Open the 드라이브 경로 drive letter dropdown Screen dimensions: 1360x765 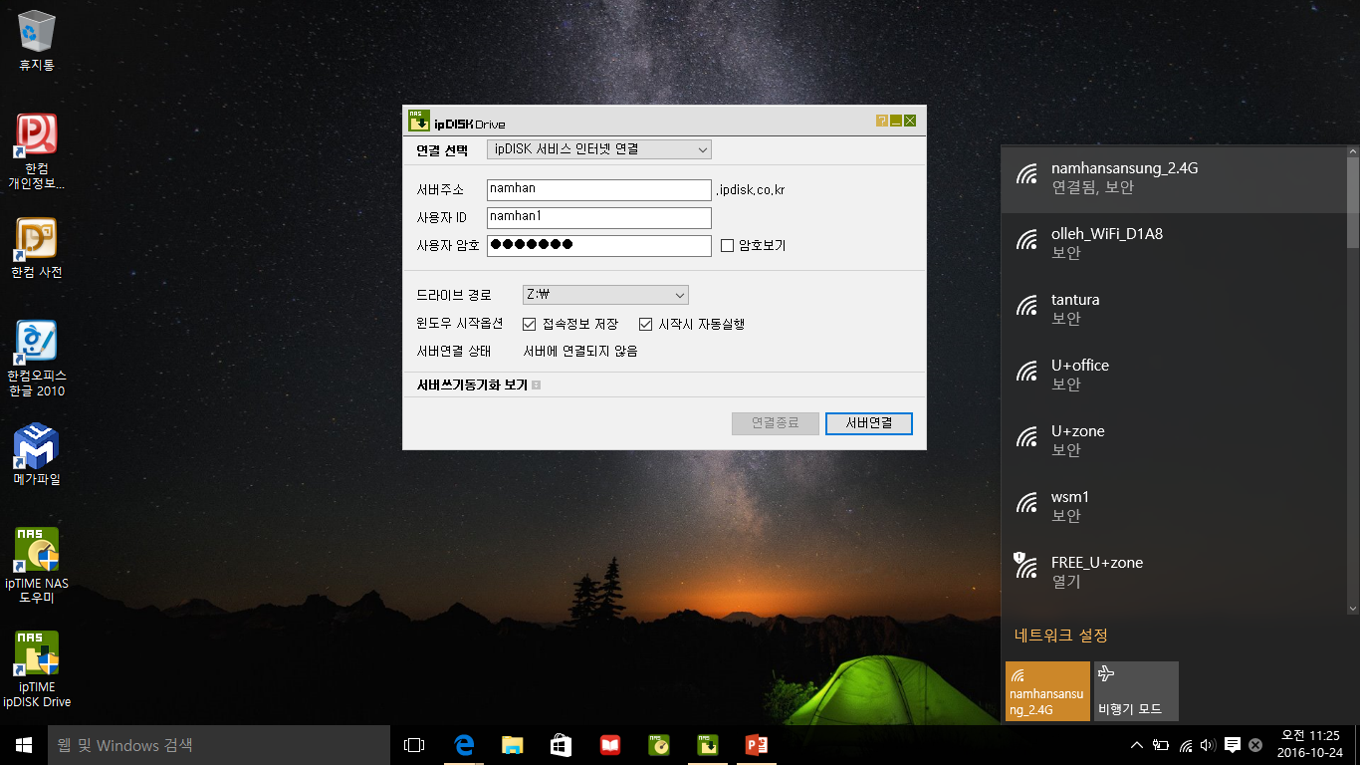[x=606, y=295]
